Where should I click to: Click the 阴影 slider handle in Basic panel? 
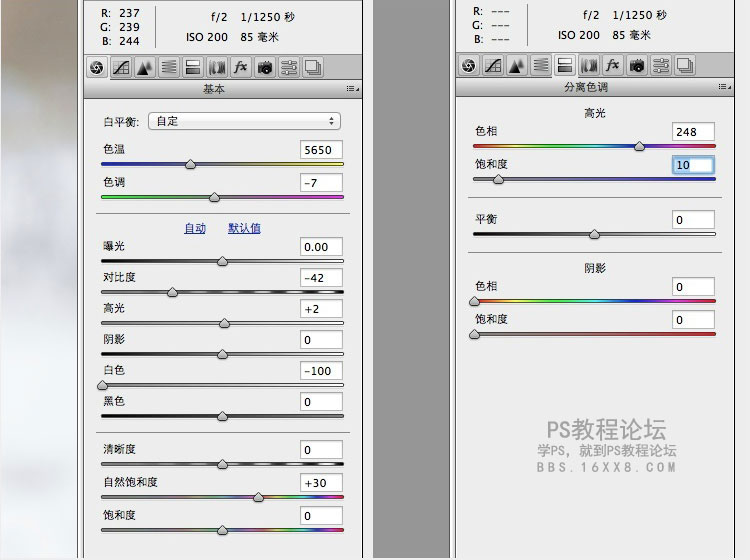point(222,354)
